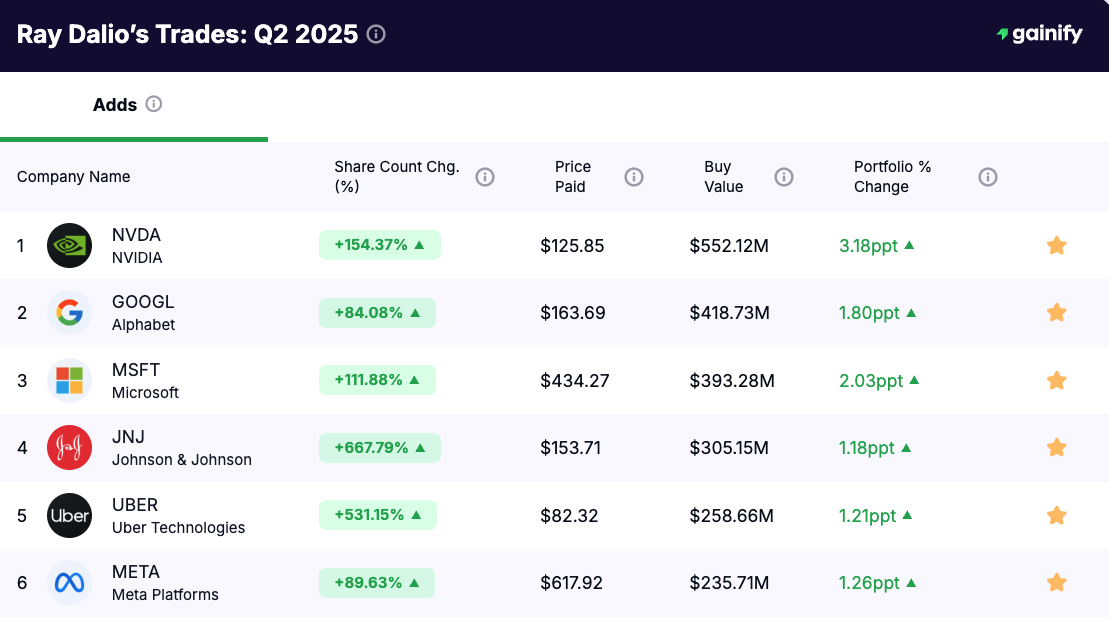
Task: Click the +89.63% share change badge
Action: point(377,583)
